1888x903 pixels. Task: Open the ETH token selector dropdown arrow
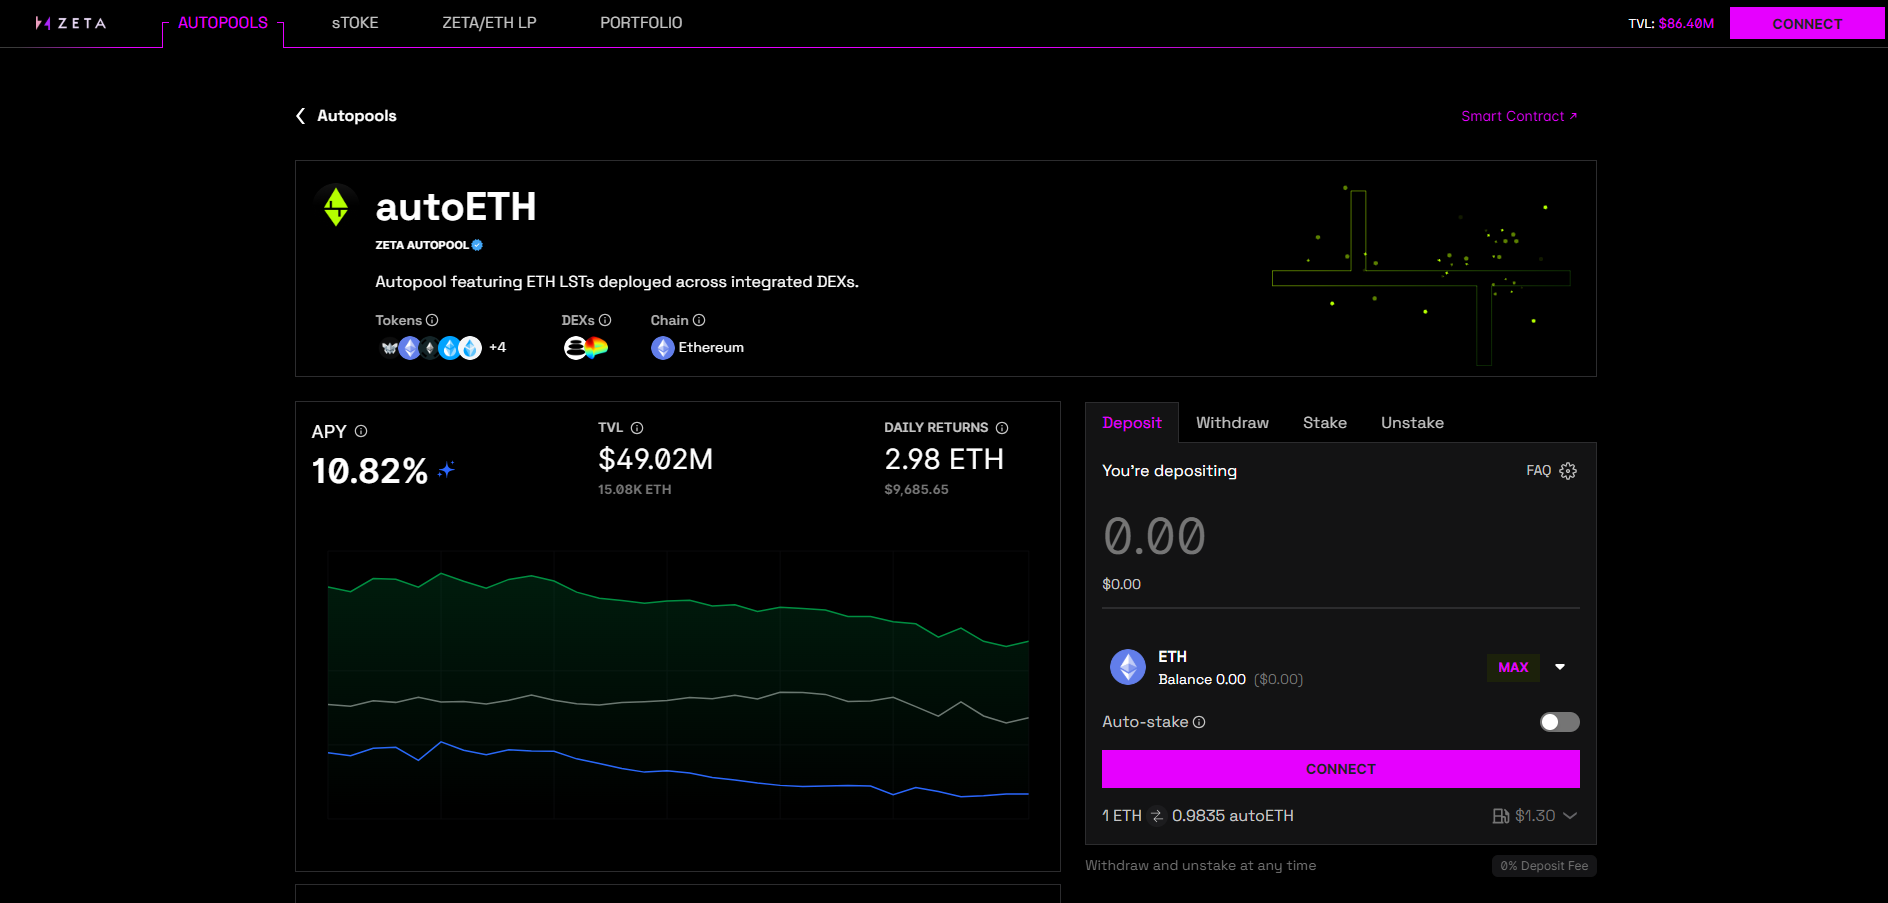pos(1560,667)
